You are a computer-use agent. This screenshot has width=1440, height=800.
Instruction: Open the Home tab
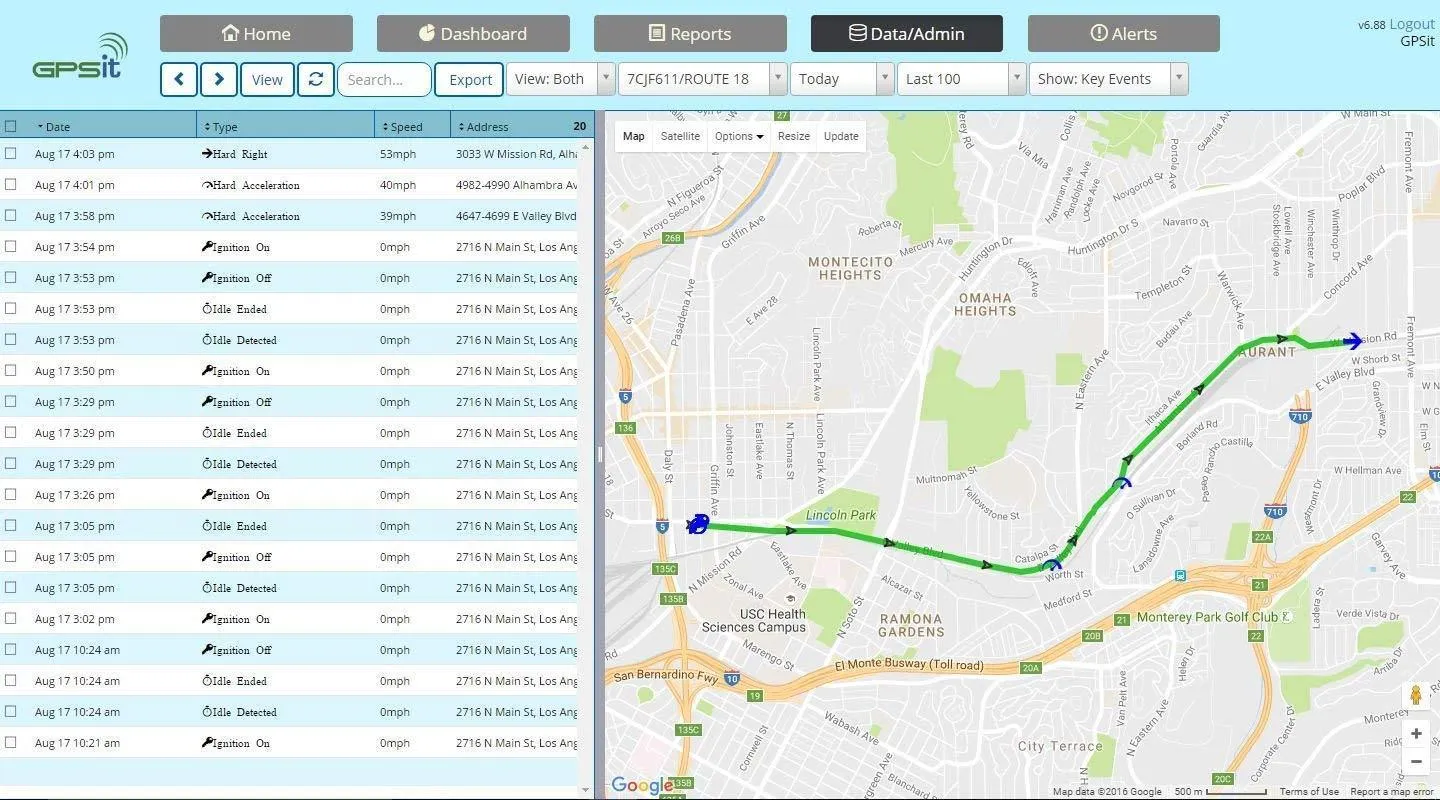(256, 33)
